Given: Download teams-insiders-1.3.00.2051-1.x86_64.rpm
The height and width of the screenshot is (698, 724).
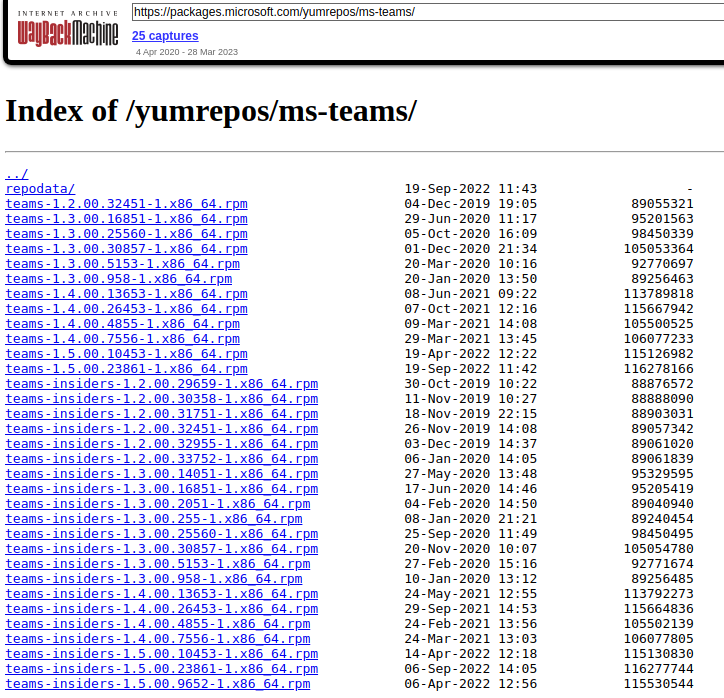Looking at the screenshot, I should tap(158, 504).
